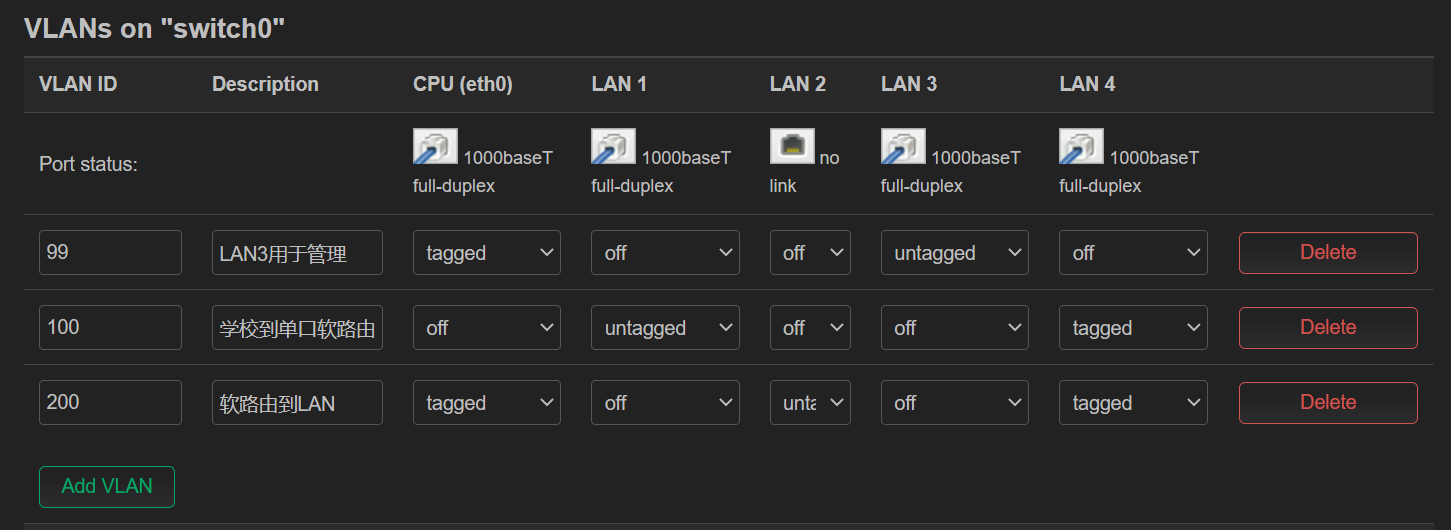This screenshot has width=1451, height=530.
Task: Click the LAN 2 no-link port icon
Action: [x=792, y=147]
